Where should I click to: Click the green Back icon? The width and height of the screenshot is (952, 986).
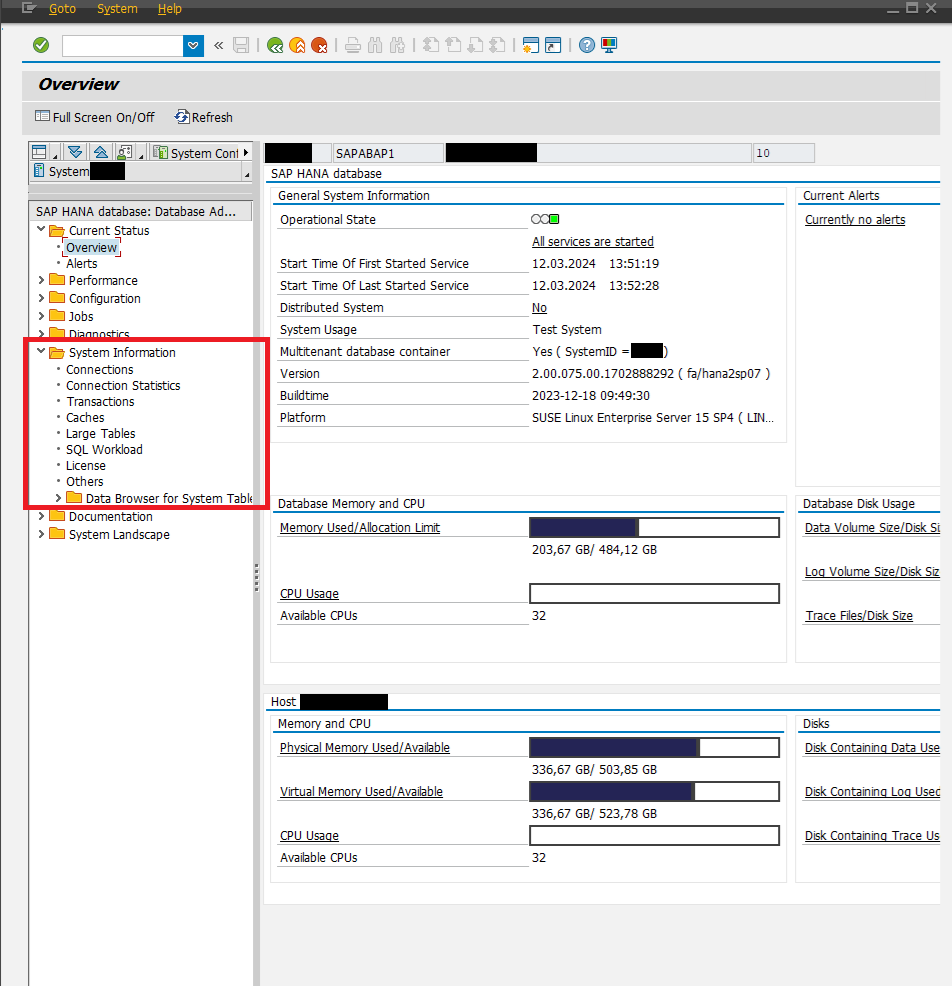pos(275,45)
